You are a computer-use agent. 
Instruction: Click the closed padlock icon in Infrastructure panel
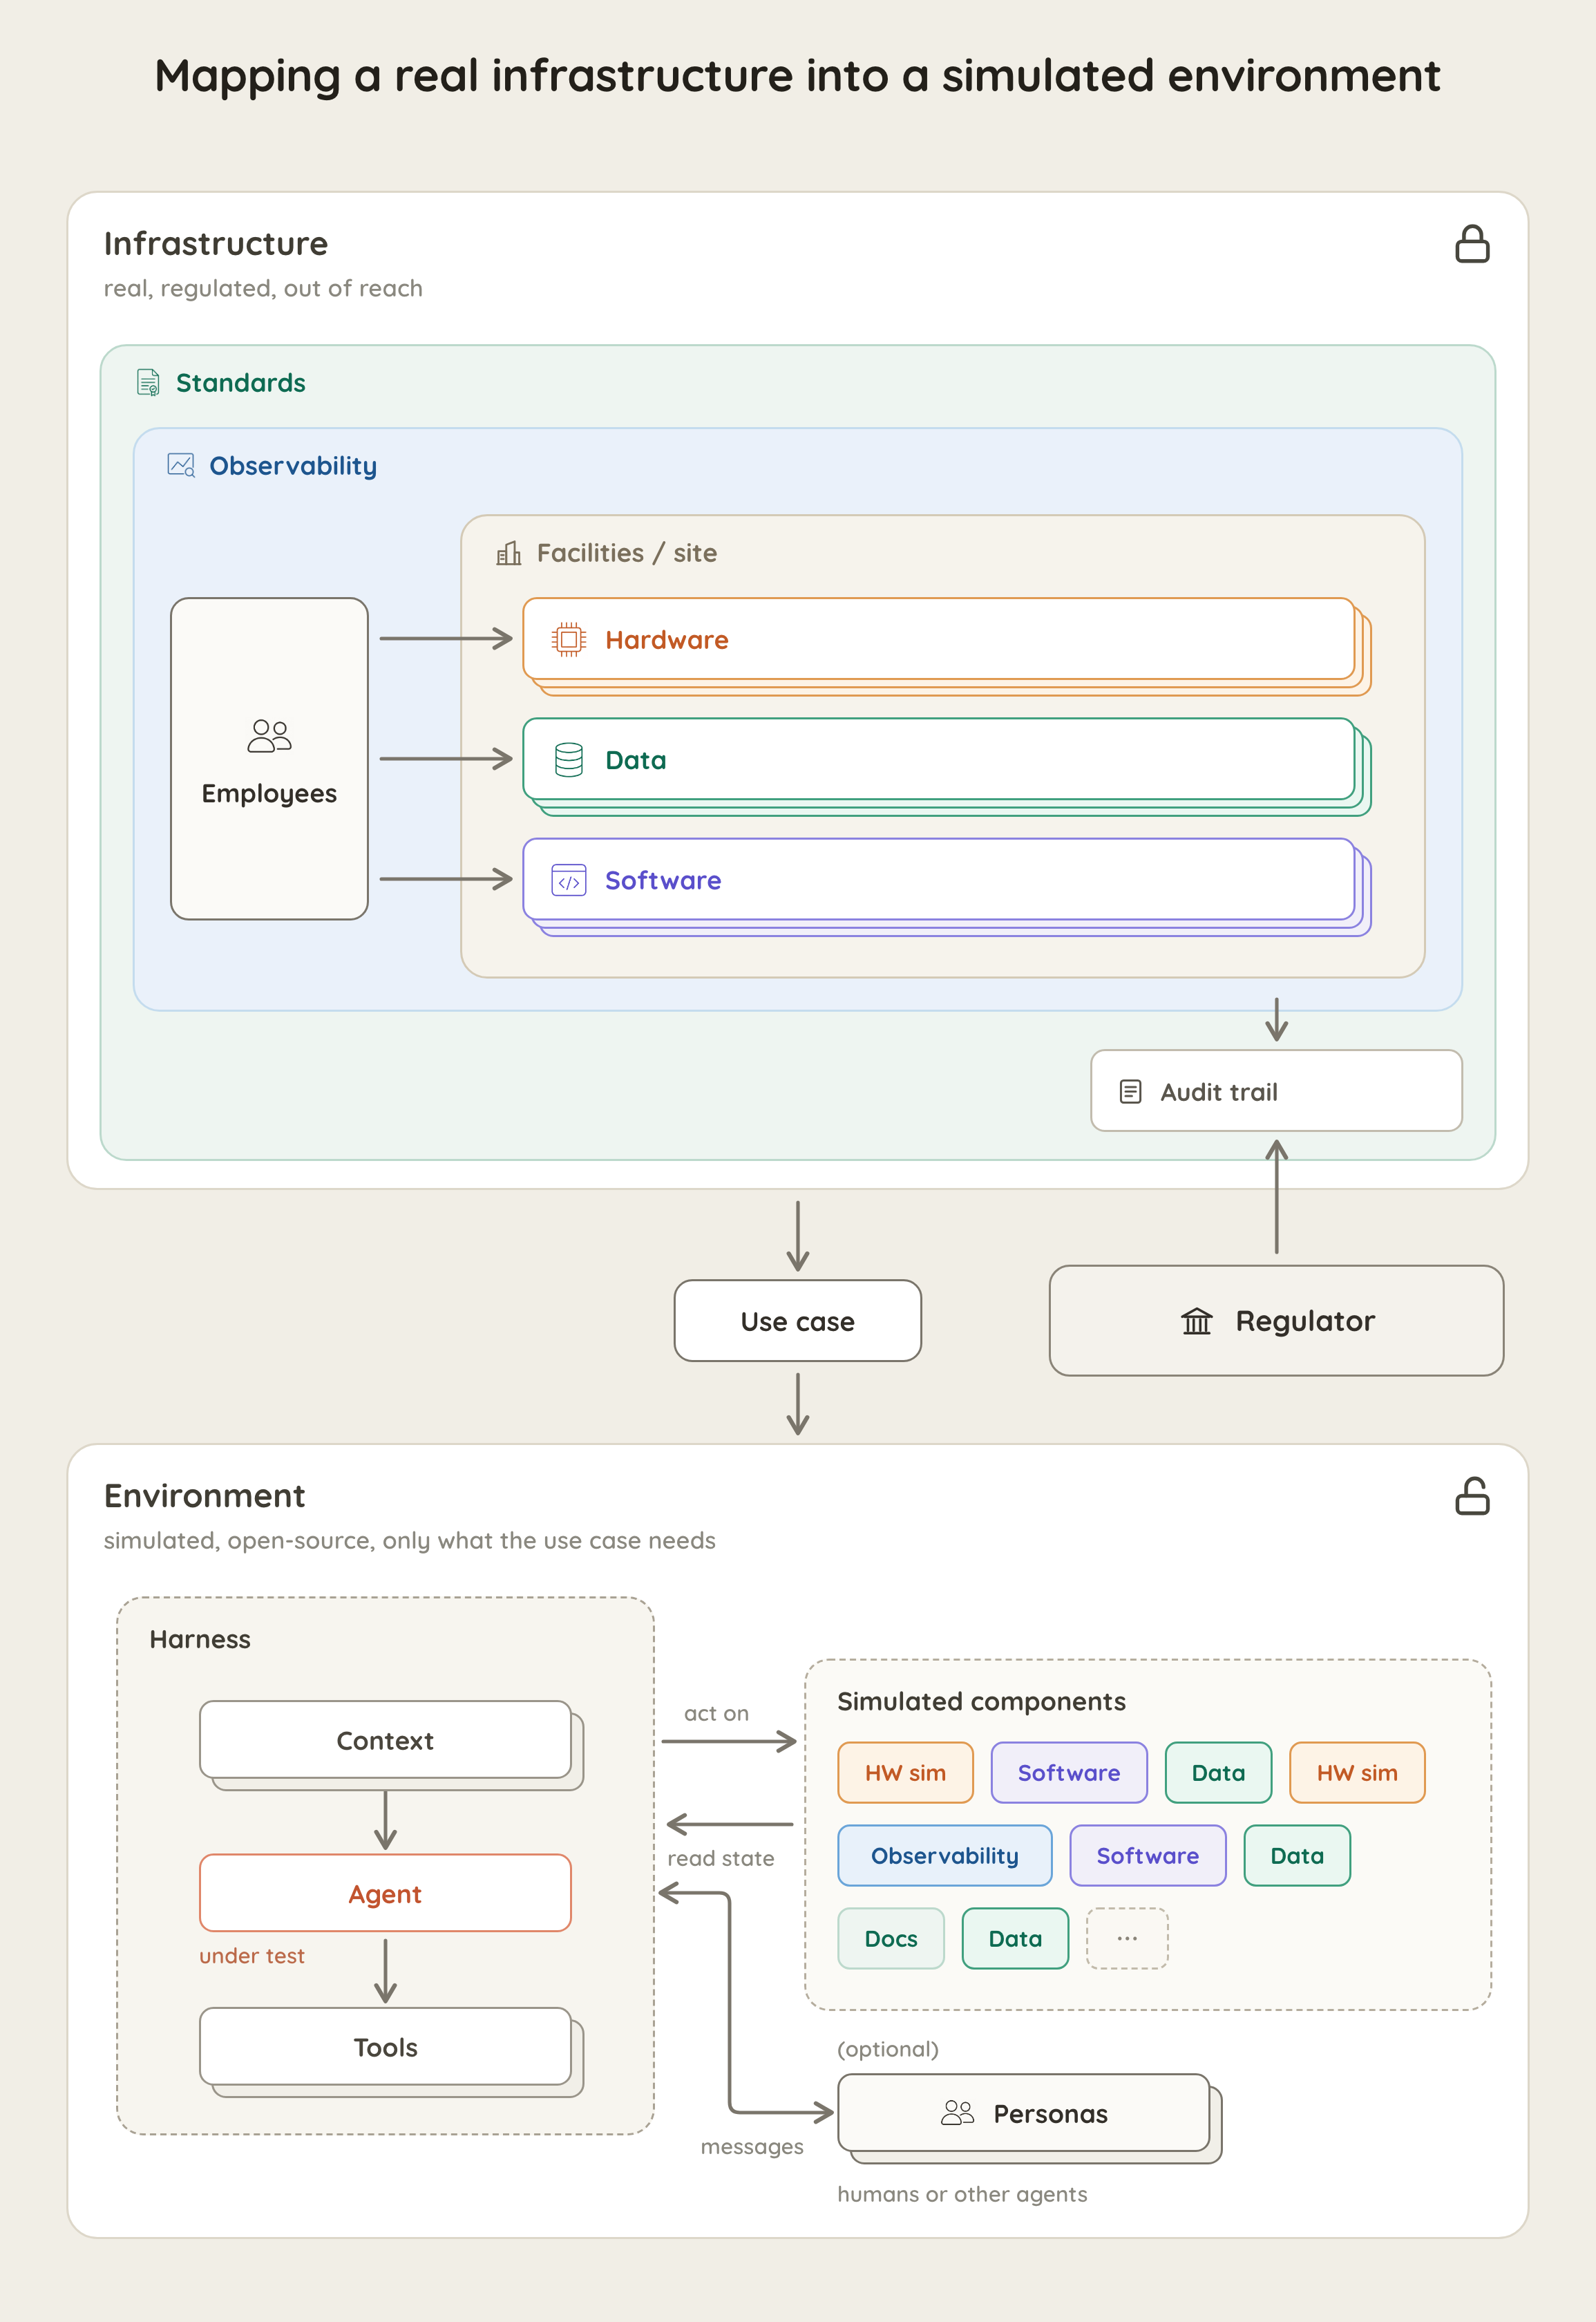[1472, 244]
